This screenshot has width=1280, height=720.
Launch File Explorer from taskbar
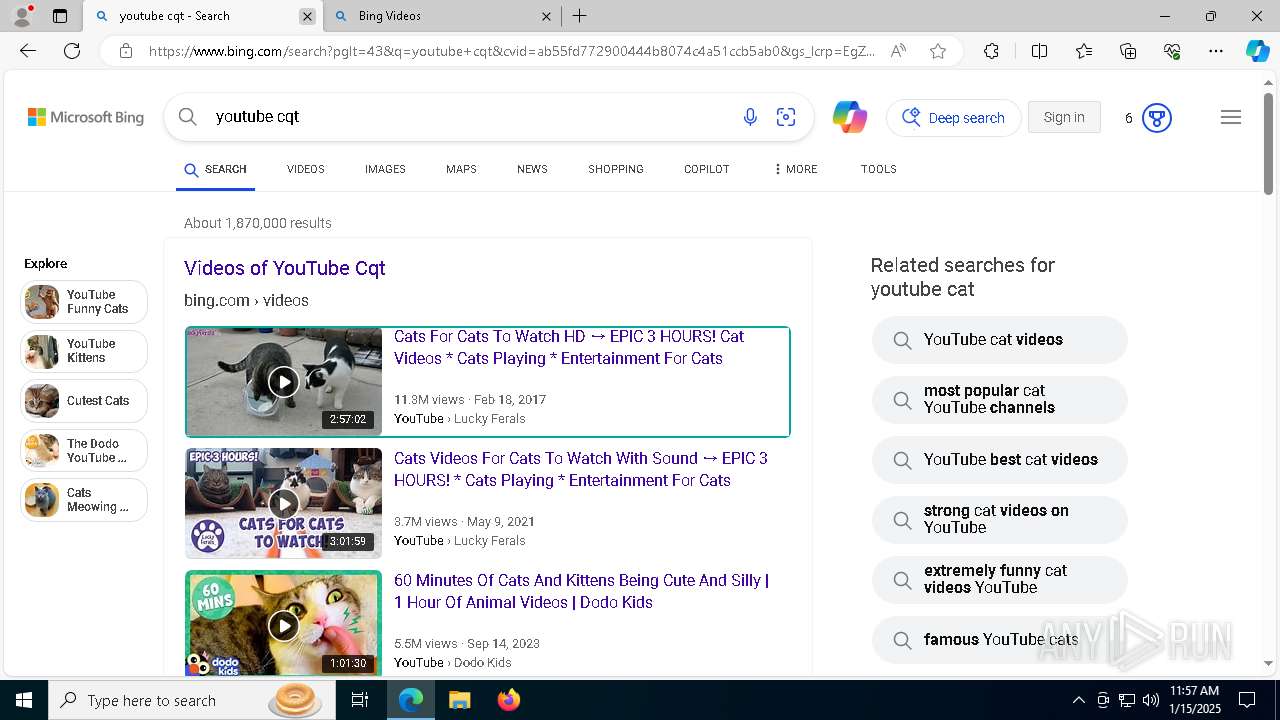click(459, 700)
